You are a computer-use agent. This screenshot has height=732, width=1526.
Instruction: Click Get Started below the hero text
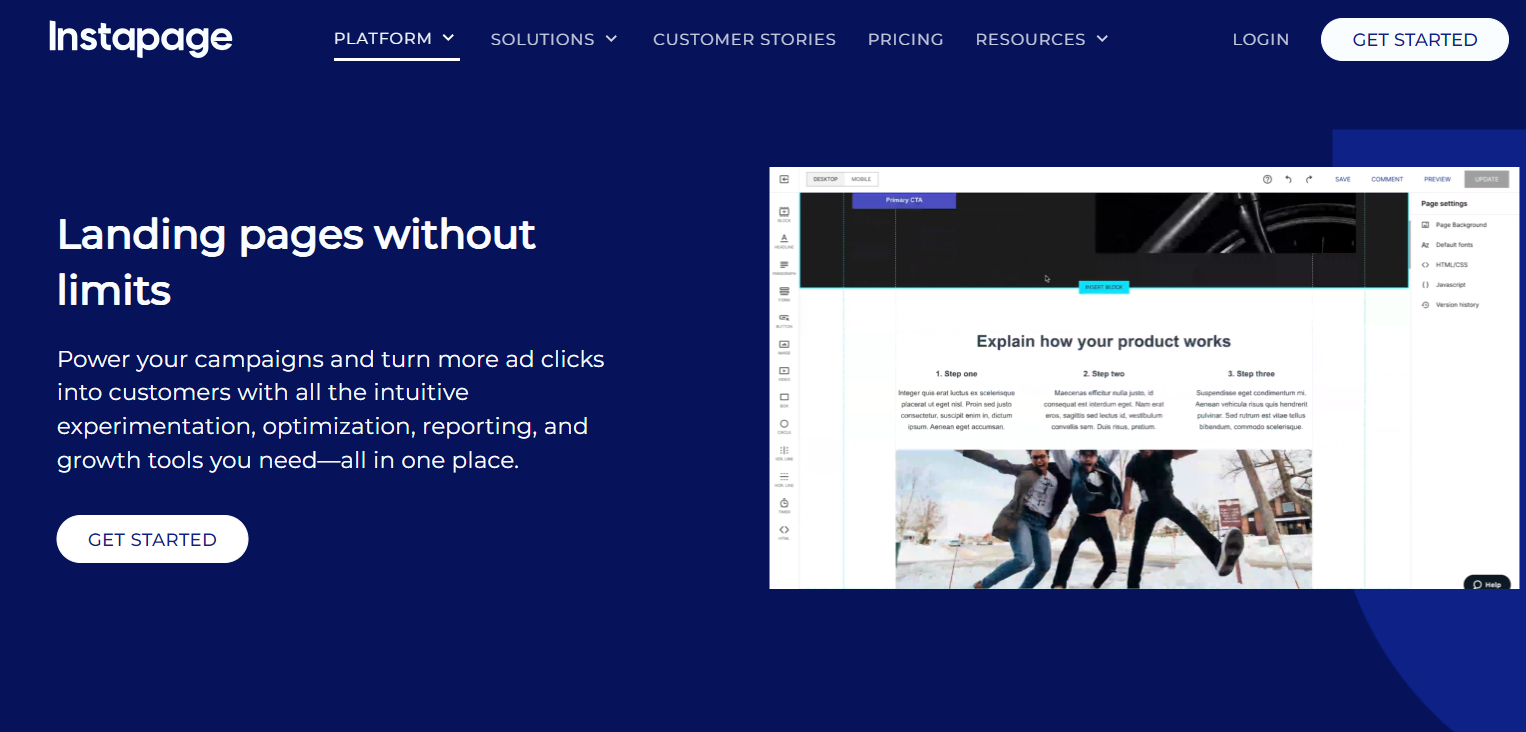152,539
